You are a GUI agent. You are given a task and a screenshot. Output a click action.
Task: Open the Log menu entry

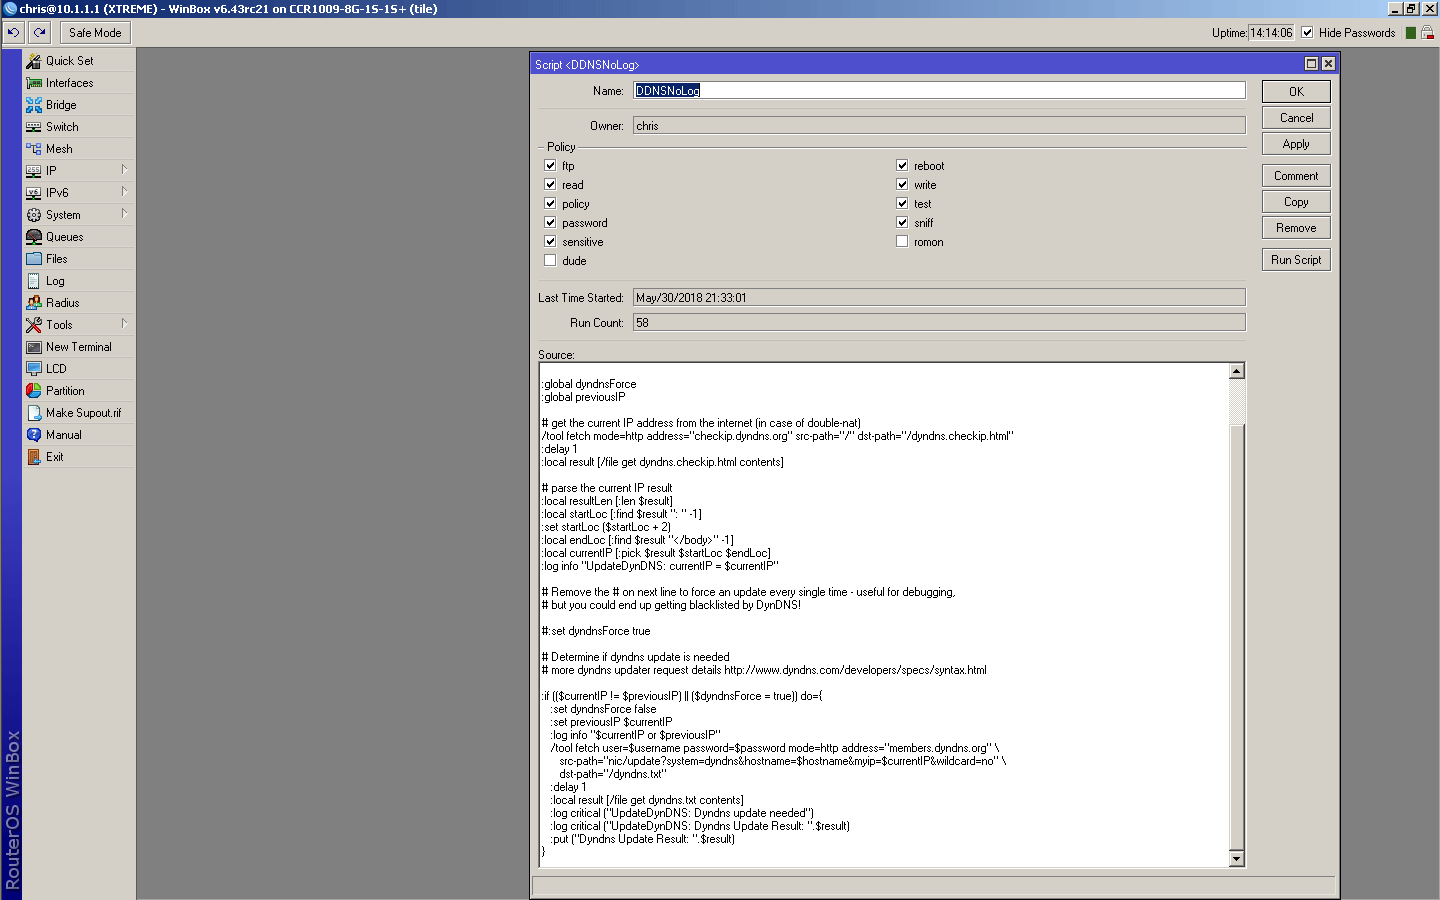[79, 281]
